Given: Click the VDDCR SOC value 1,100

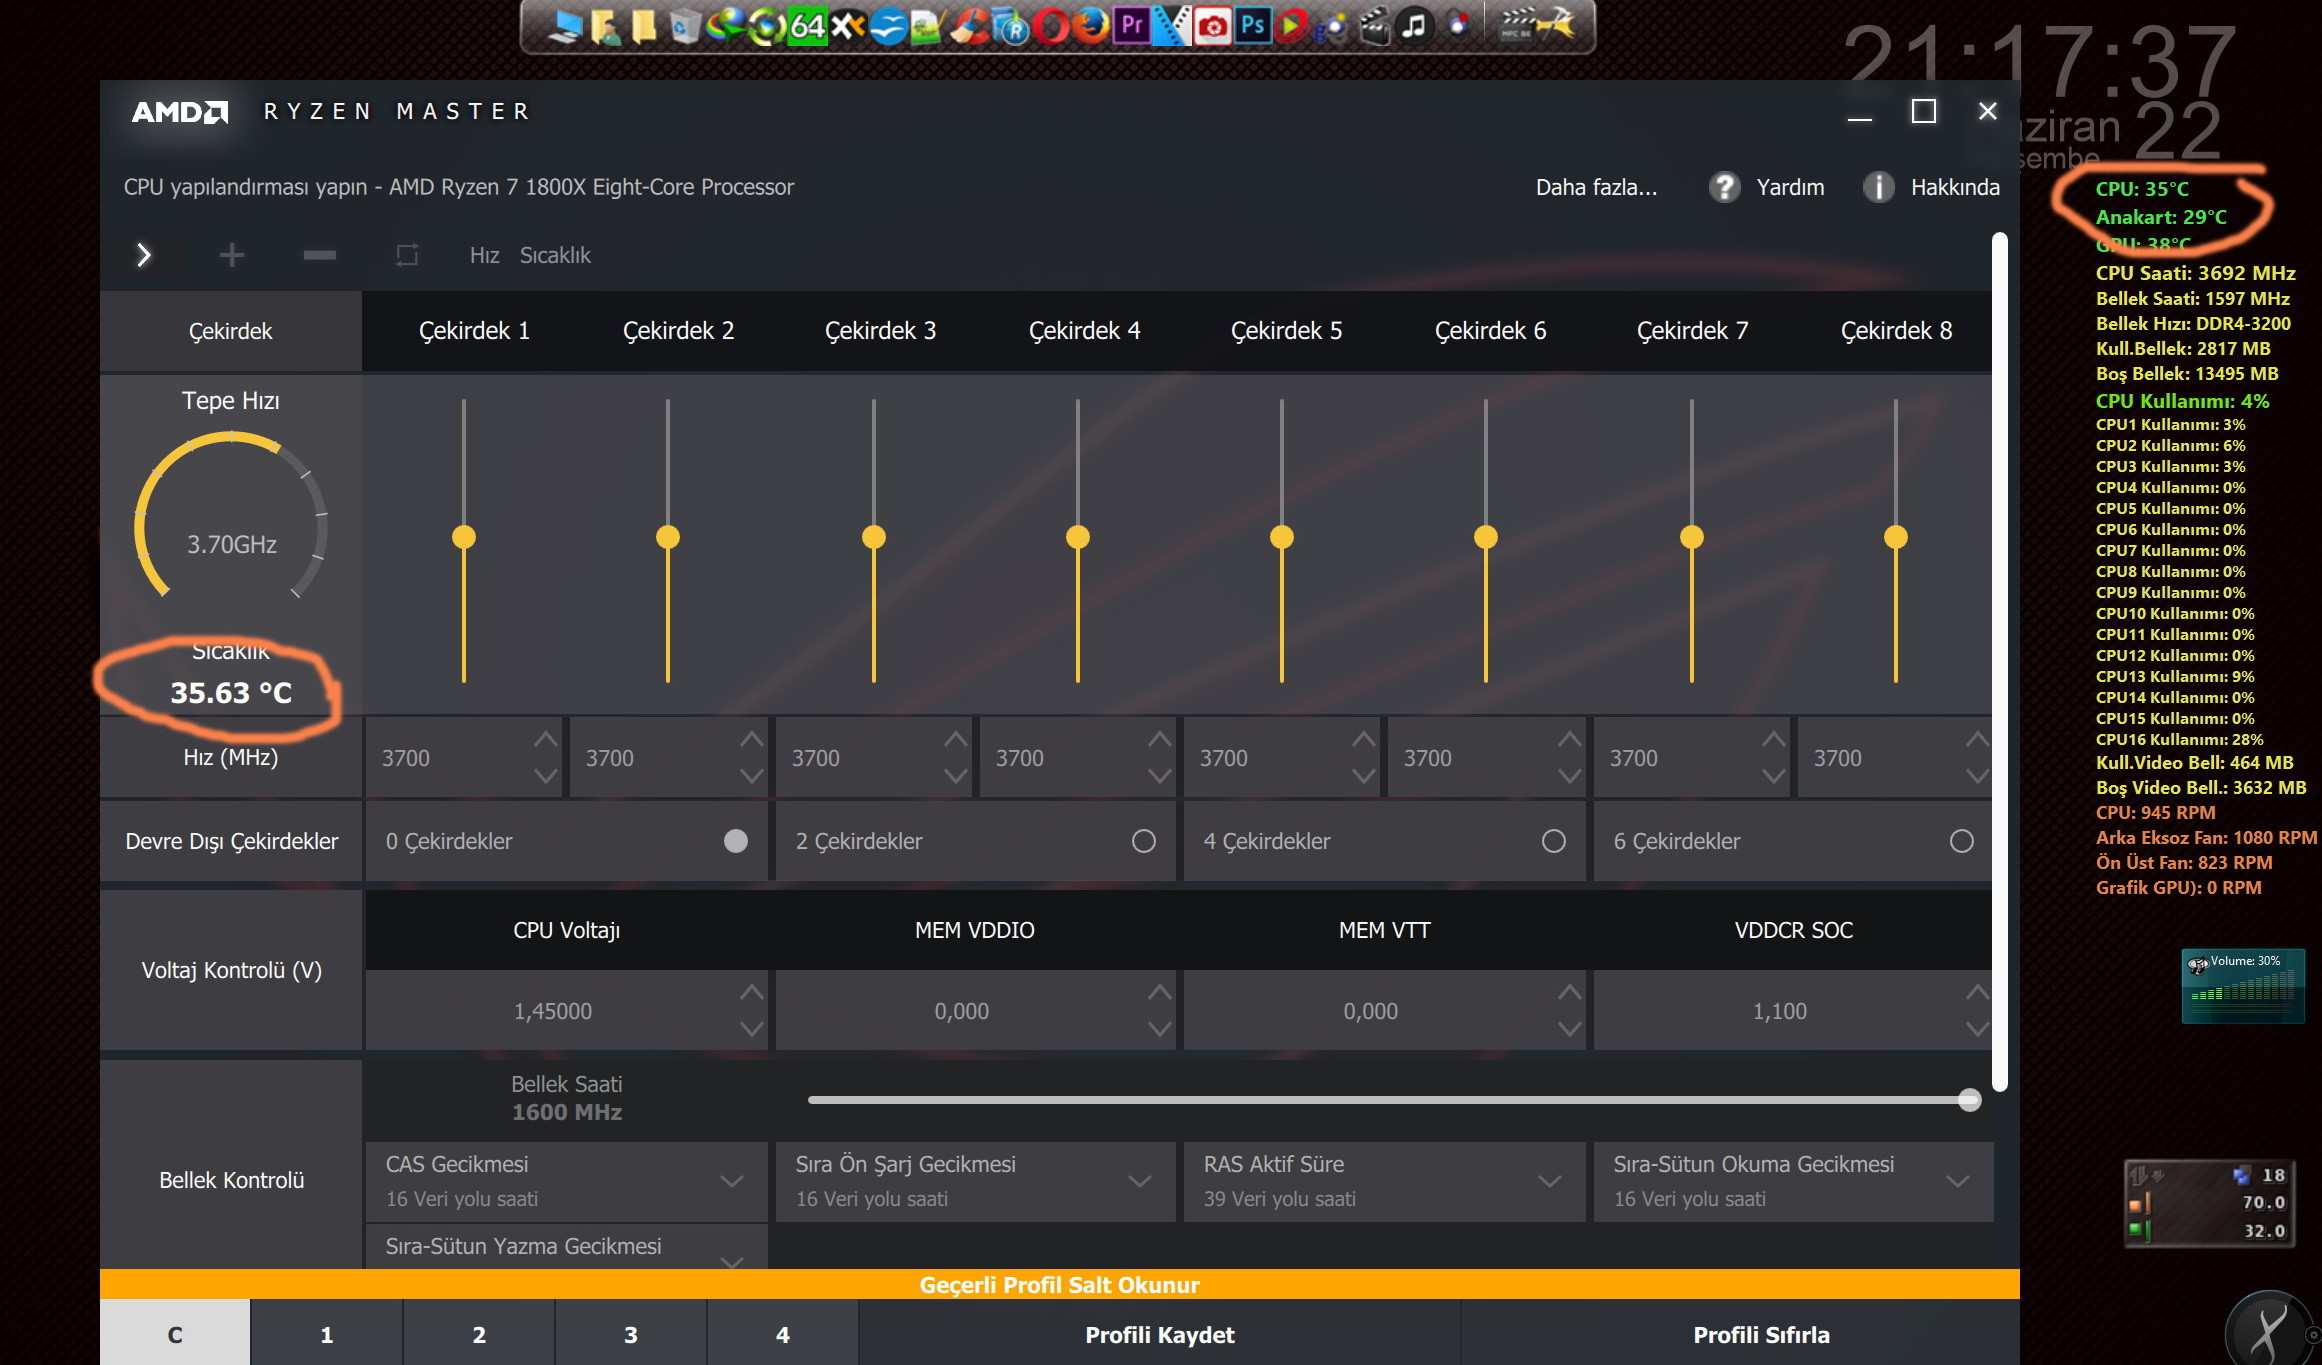Looking at the screenshot, I should coord(1779,1011).
